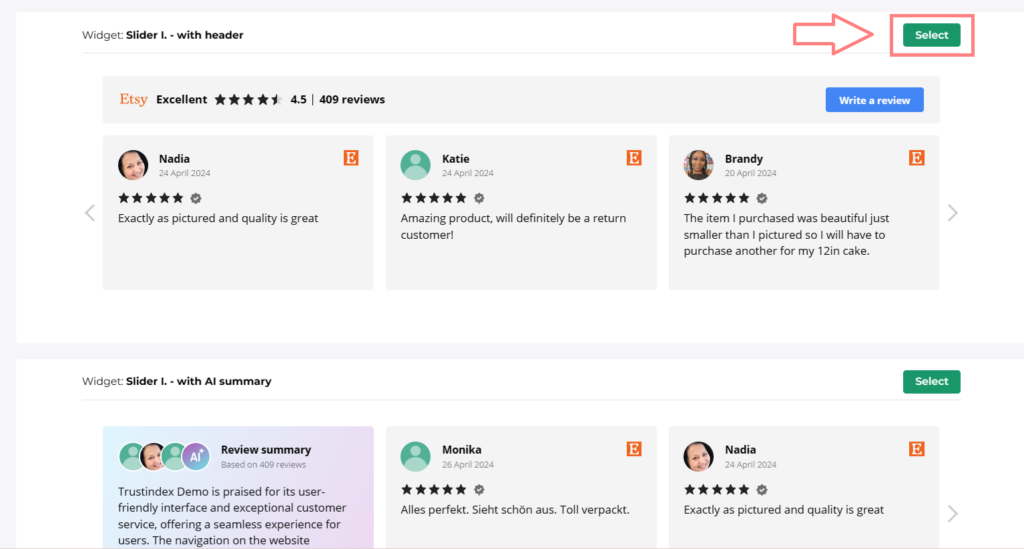This screenshot has width=1024, height=549.
Task: Click the star rating in Etsy header
Action: [248, 100]
